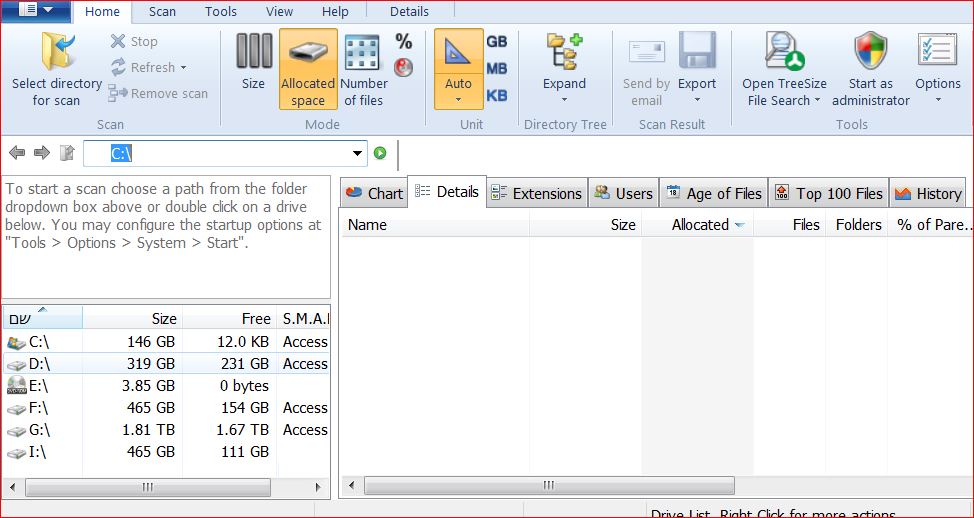Select drive F:\ in drive list
Screen dimensions: 974x518
pos(166,408)
